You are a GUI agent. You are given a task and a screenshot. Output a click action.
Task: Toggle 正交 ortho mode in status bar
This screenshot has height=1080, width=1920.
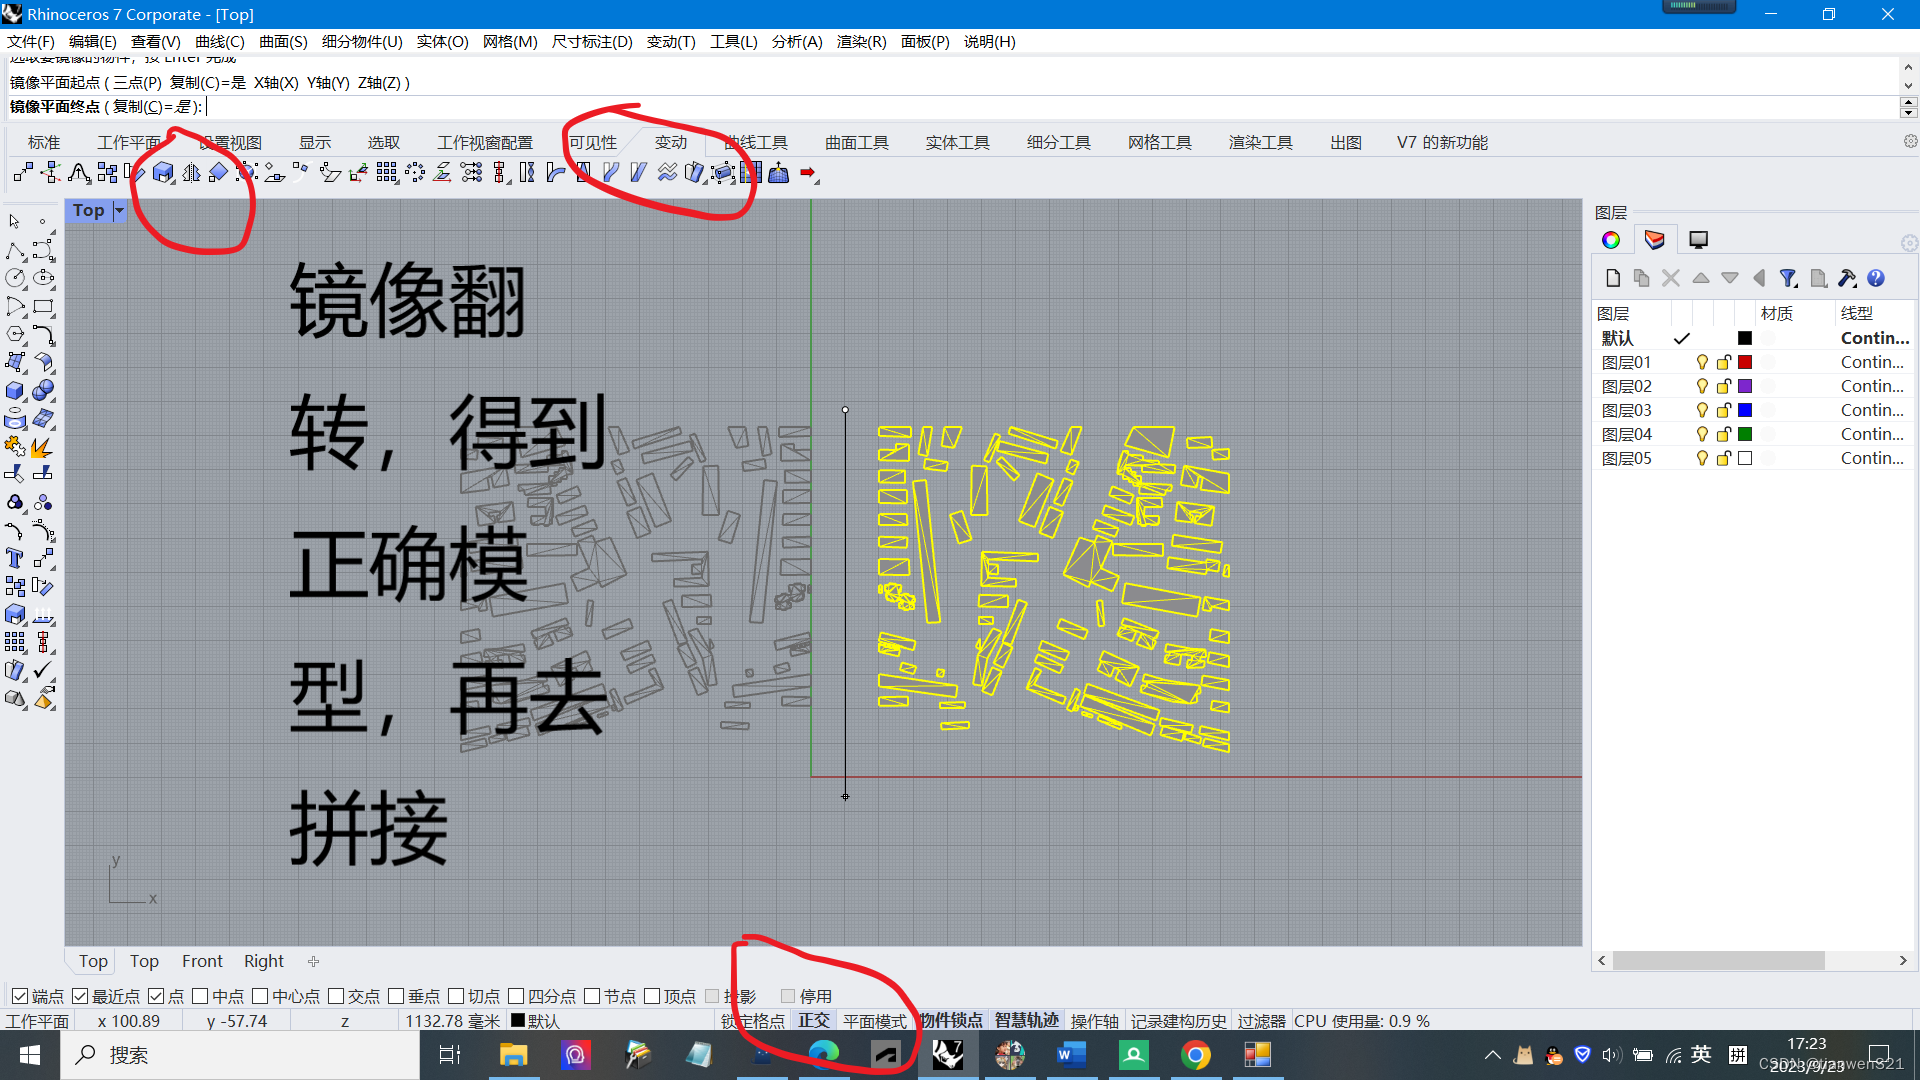(813, 1021)
